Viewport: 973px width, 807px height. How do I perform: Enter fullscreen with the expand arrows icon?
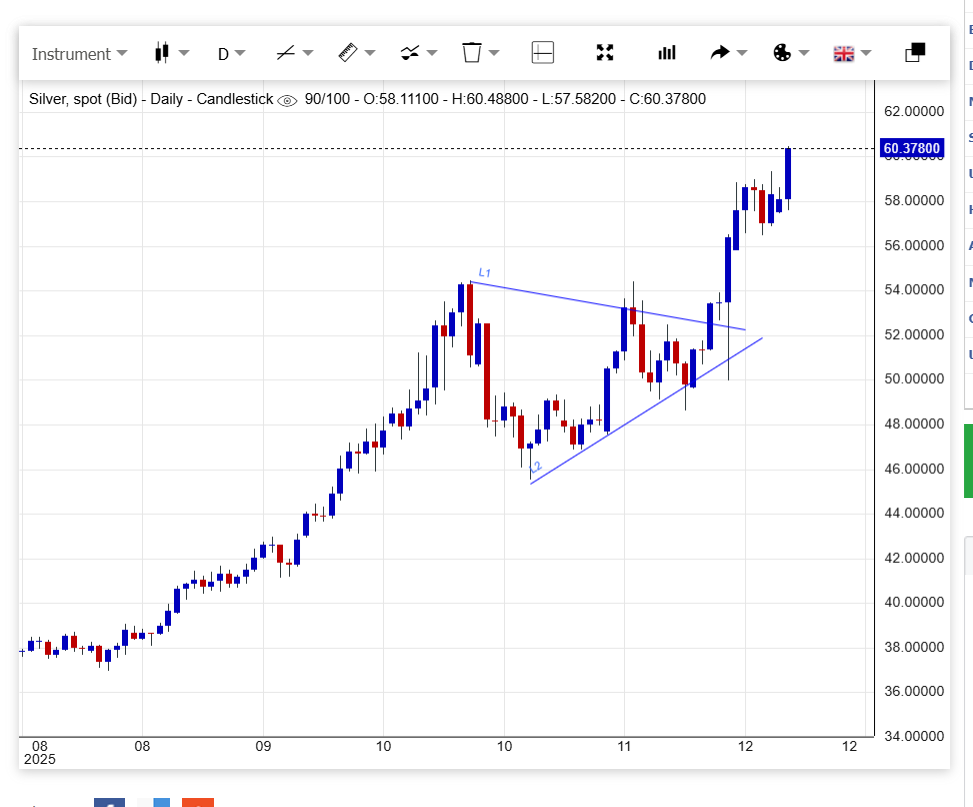pyautogui.click(x=604, y=53)
